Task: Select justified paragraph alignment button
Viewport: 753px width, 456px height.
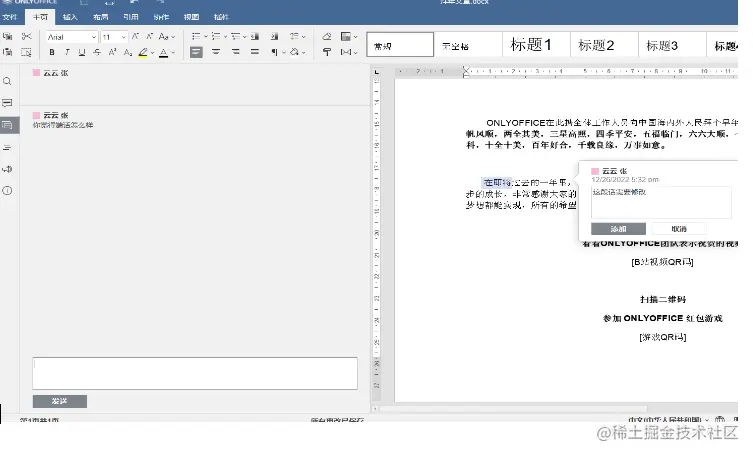Action: click(x=255, y=52)
